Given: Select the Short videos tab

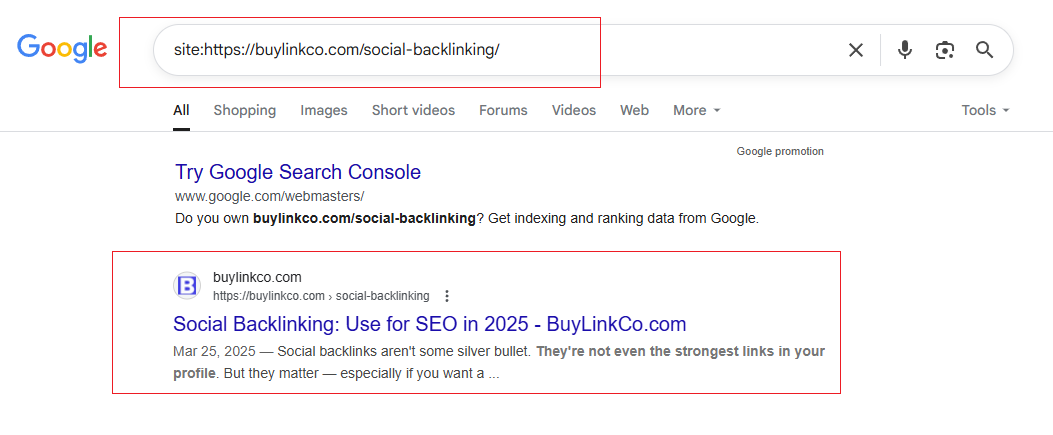Looking at the screenshot, I should [413, 110].
